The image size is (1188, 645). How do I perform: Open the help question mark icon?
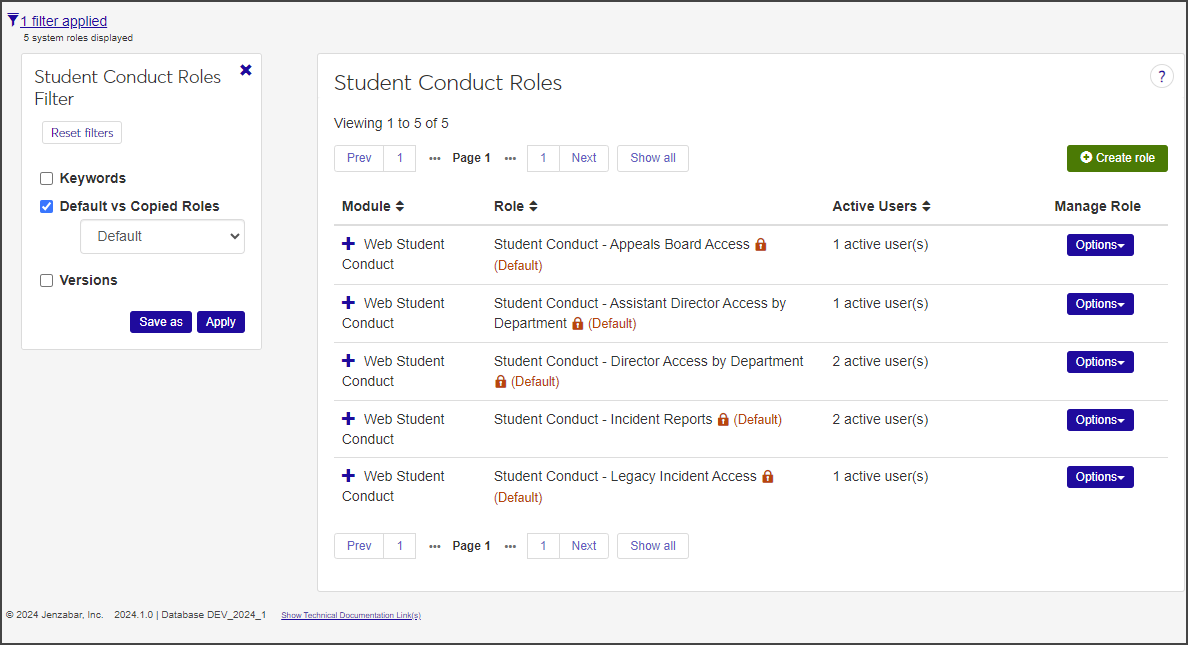1161,77
